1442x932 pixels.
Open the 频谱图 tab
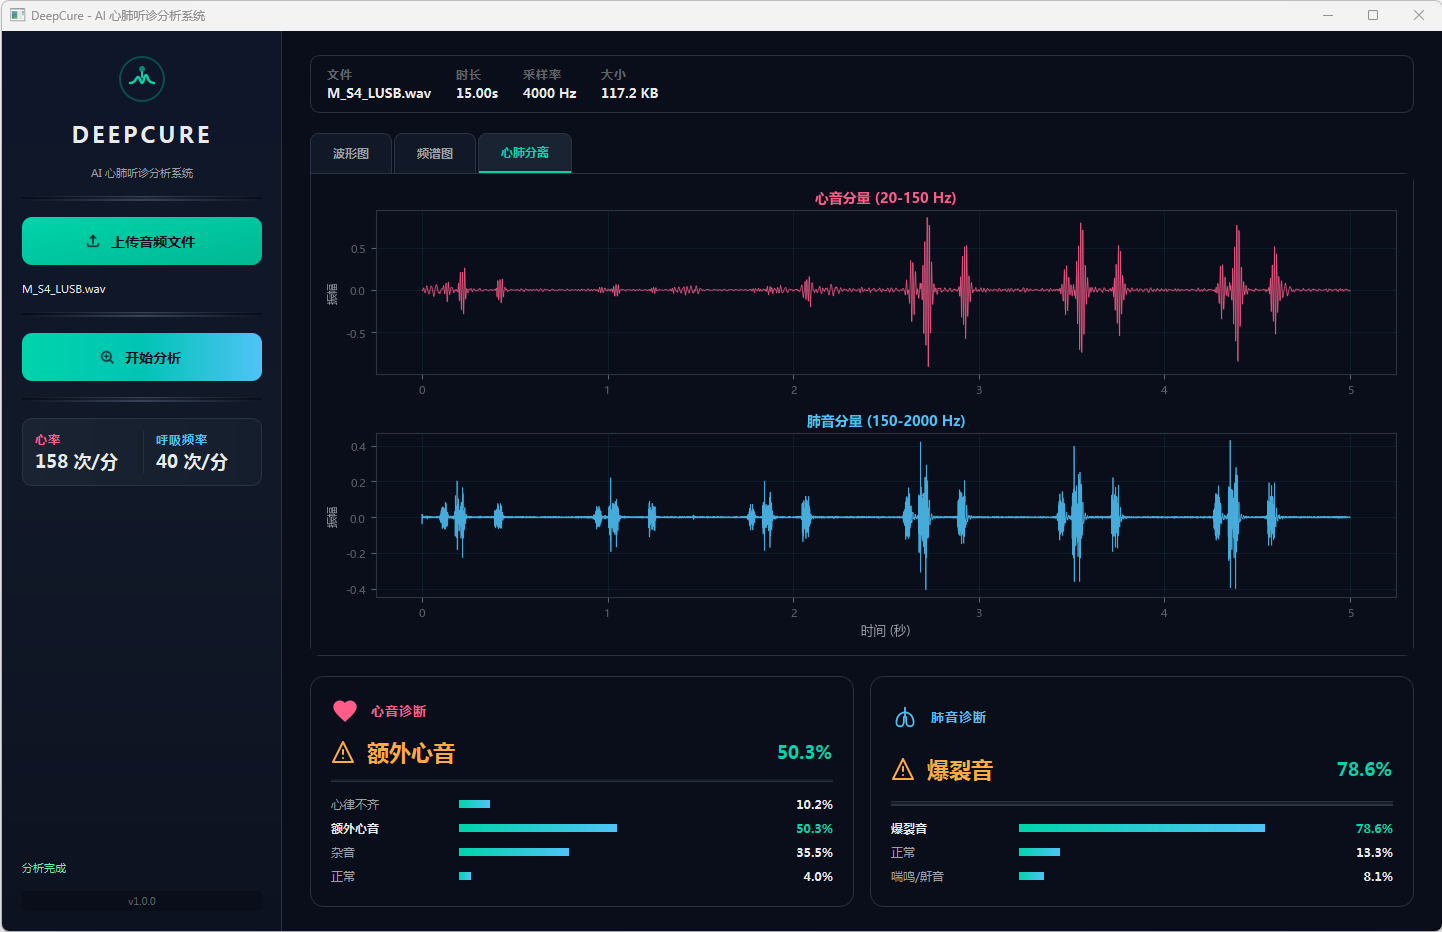click(435, 154)
